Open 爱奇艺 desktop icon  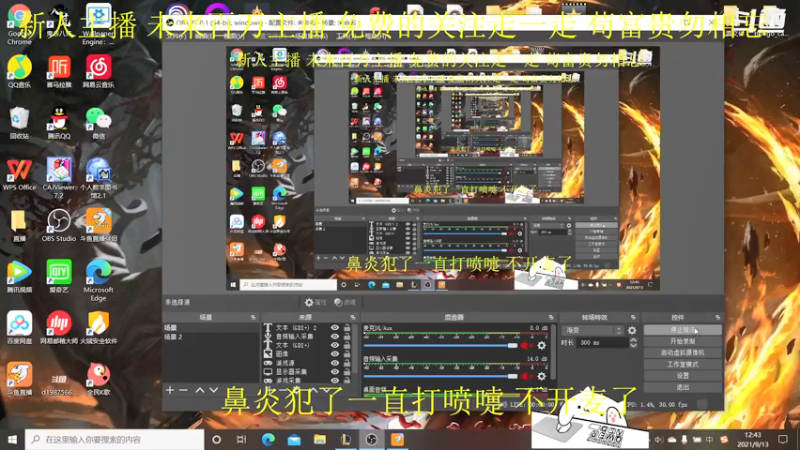(59, 276)
